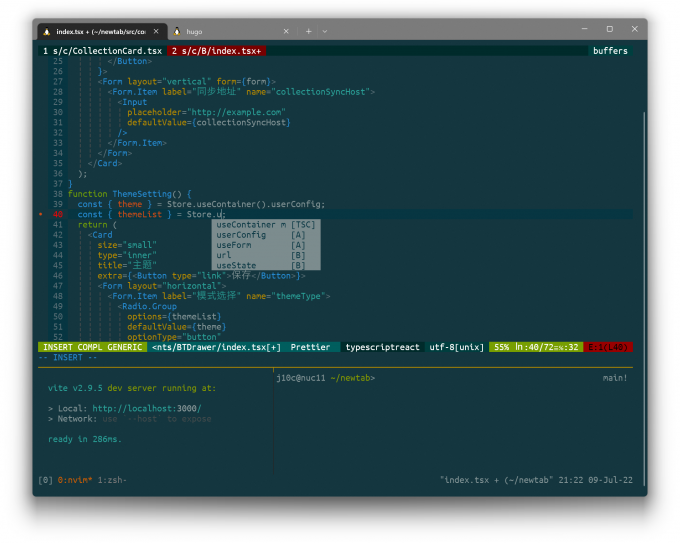Click the -- INSERT -- mode message
The height and width of the screenshot is (543, 680).
coord(67,358)
